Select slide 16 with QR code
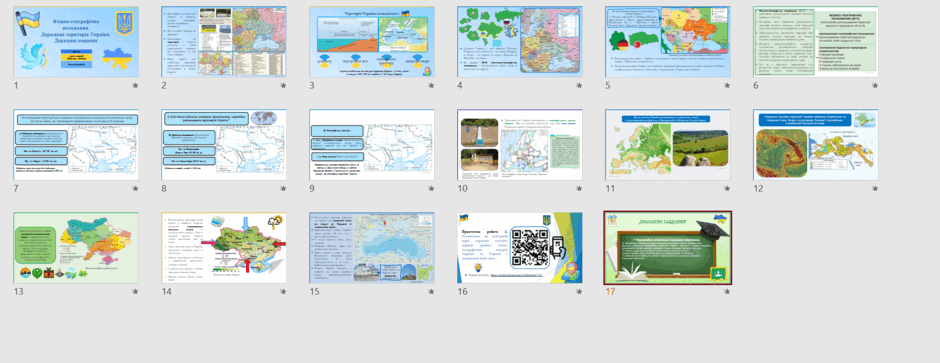This screenshot has height=363, width=940. pos(520,248)
